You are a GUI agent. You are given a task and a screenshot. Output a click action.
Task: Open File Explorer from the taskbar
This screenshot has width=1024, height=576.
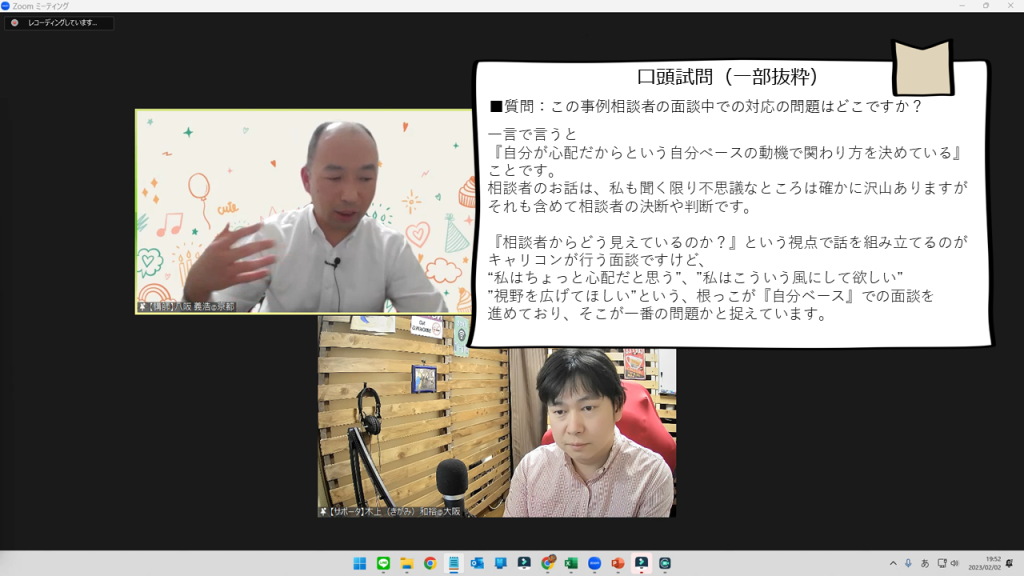click(x=407, y=563)
